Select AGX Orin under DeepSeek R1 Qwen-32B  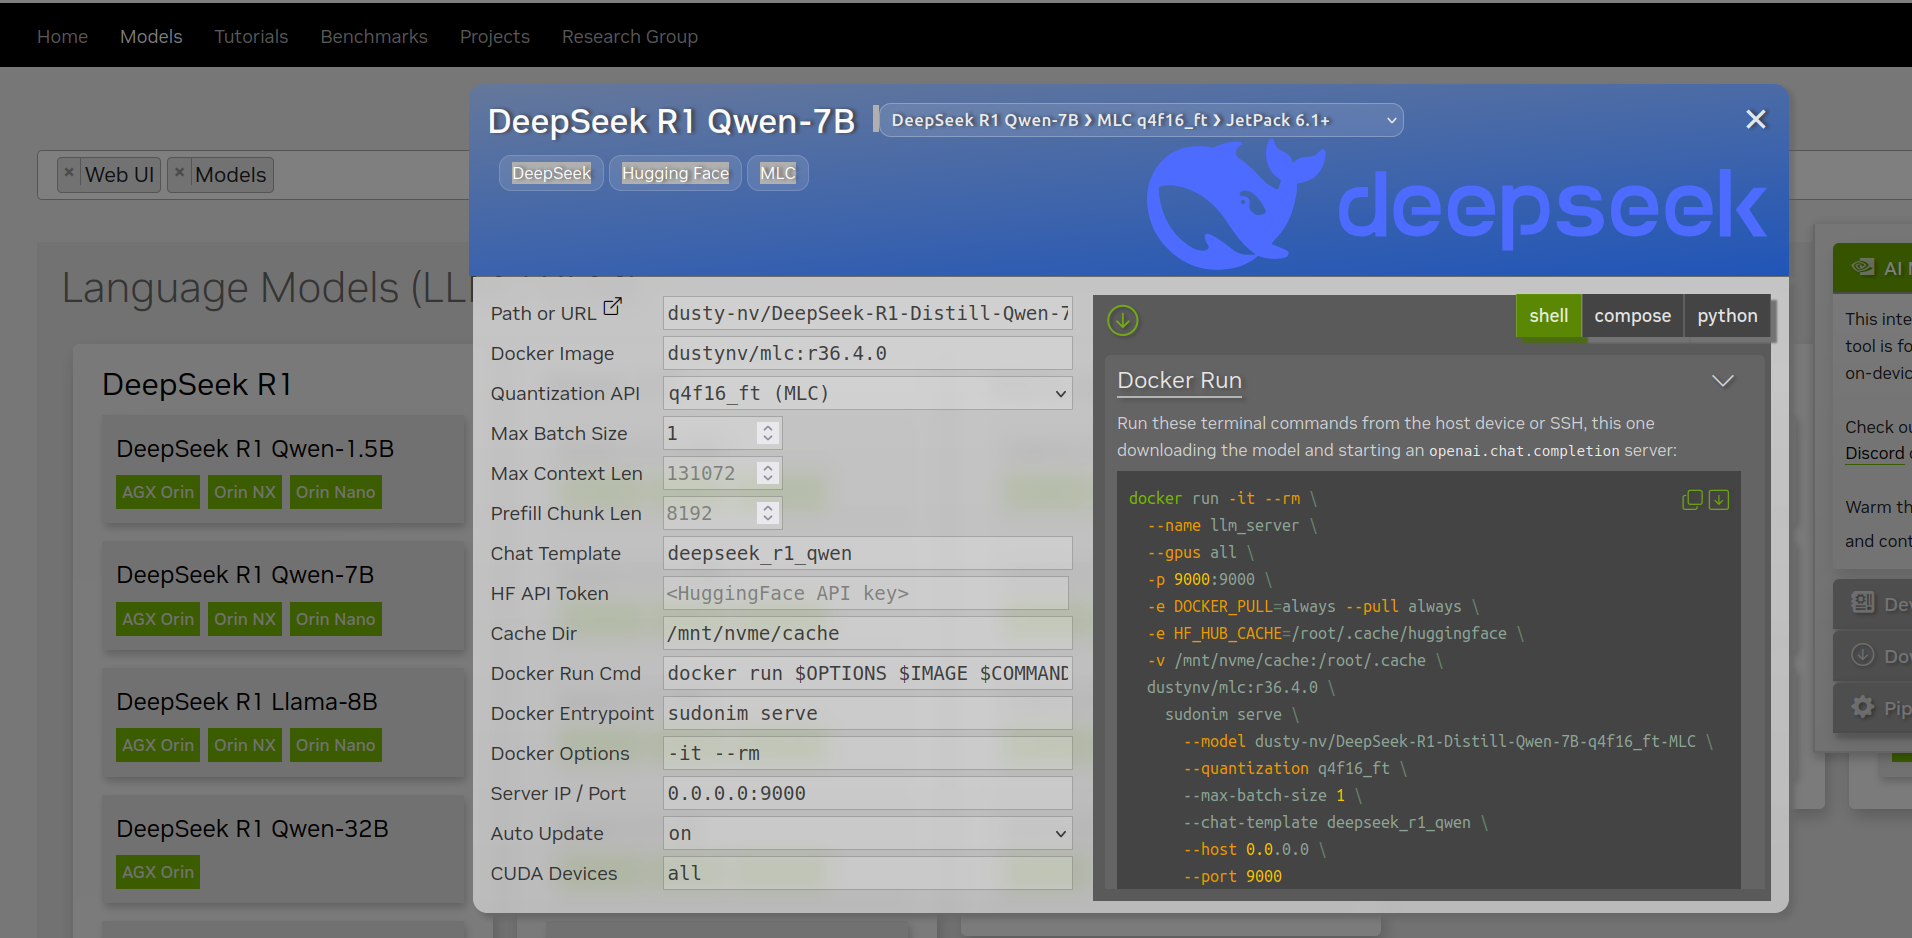[158, 872]
